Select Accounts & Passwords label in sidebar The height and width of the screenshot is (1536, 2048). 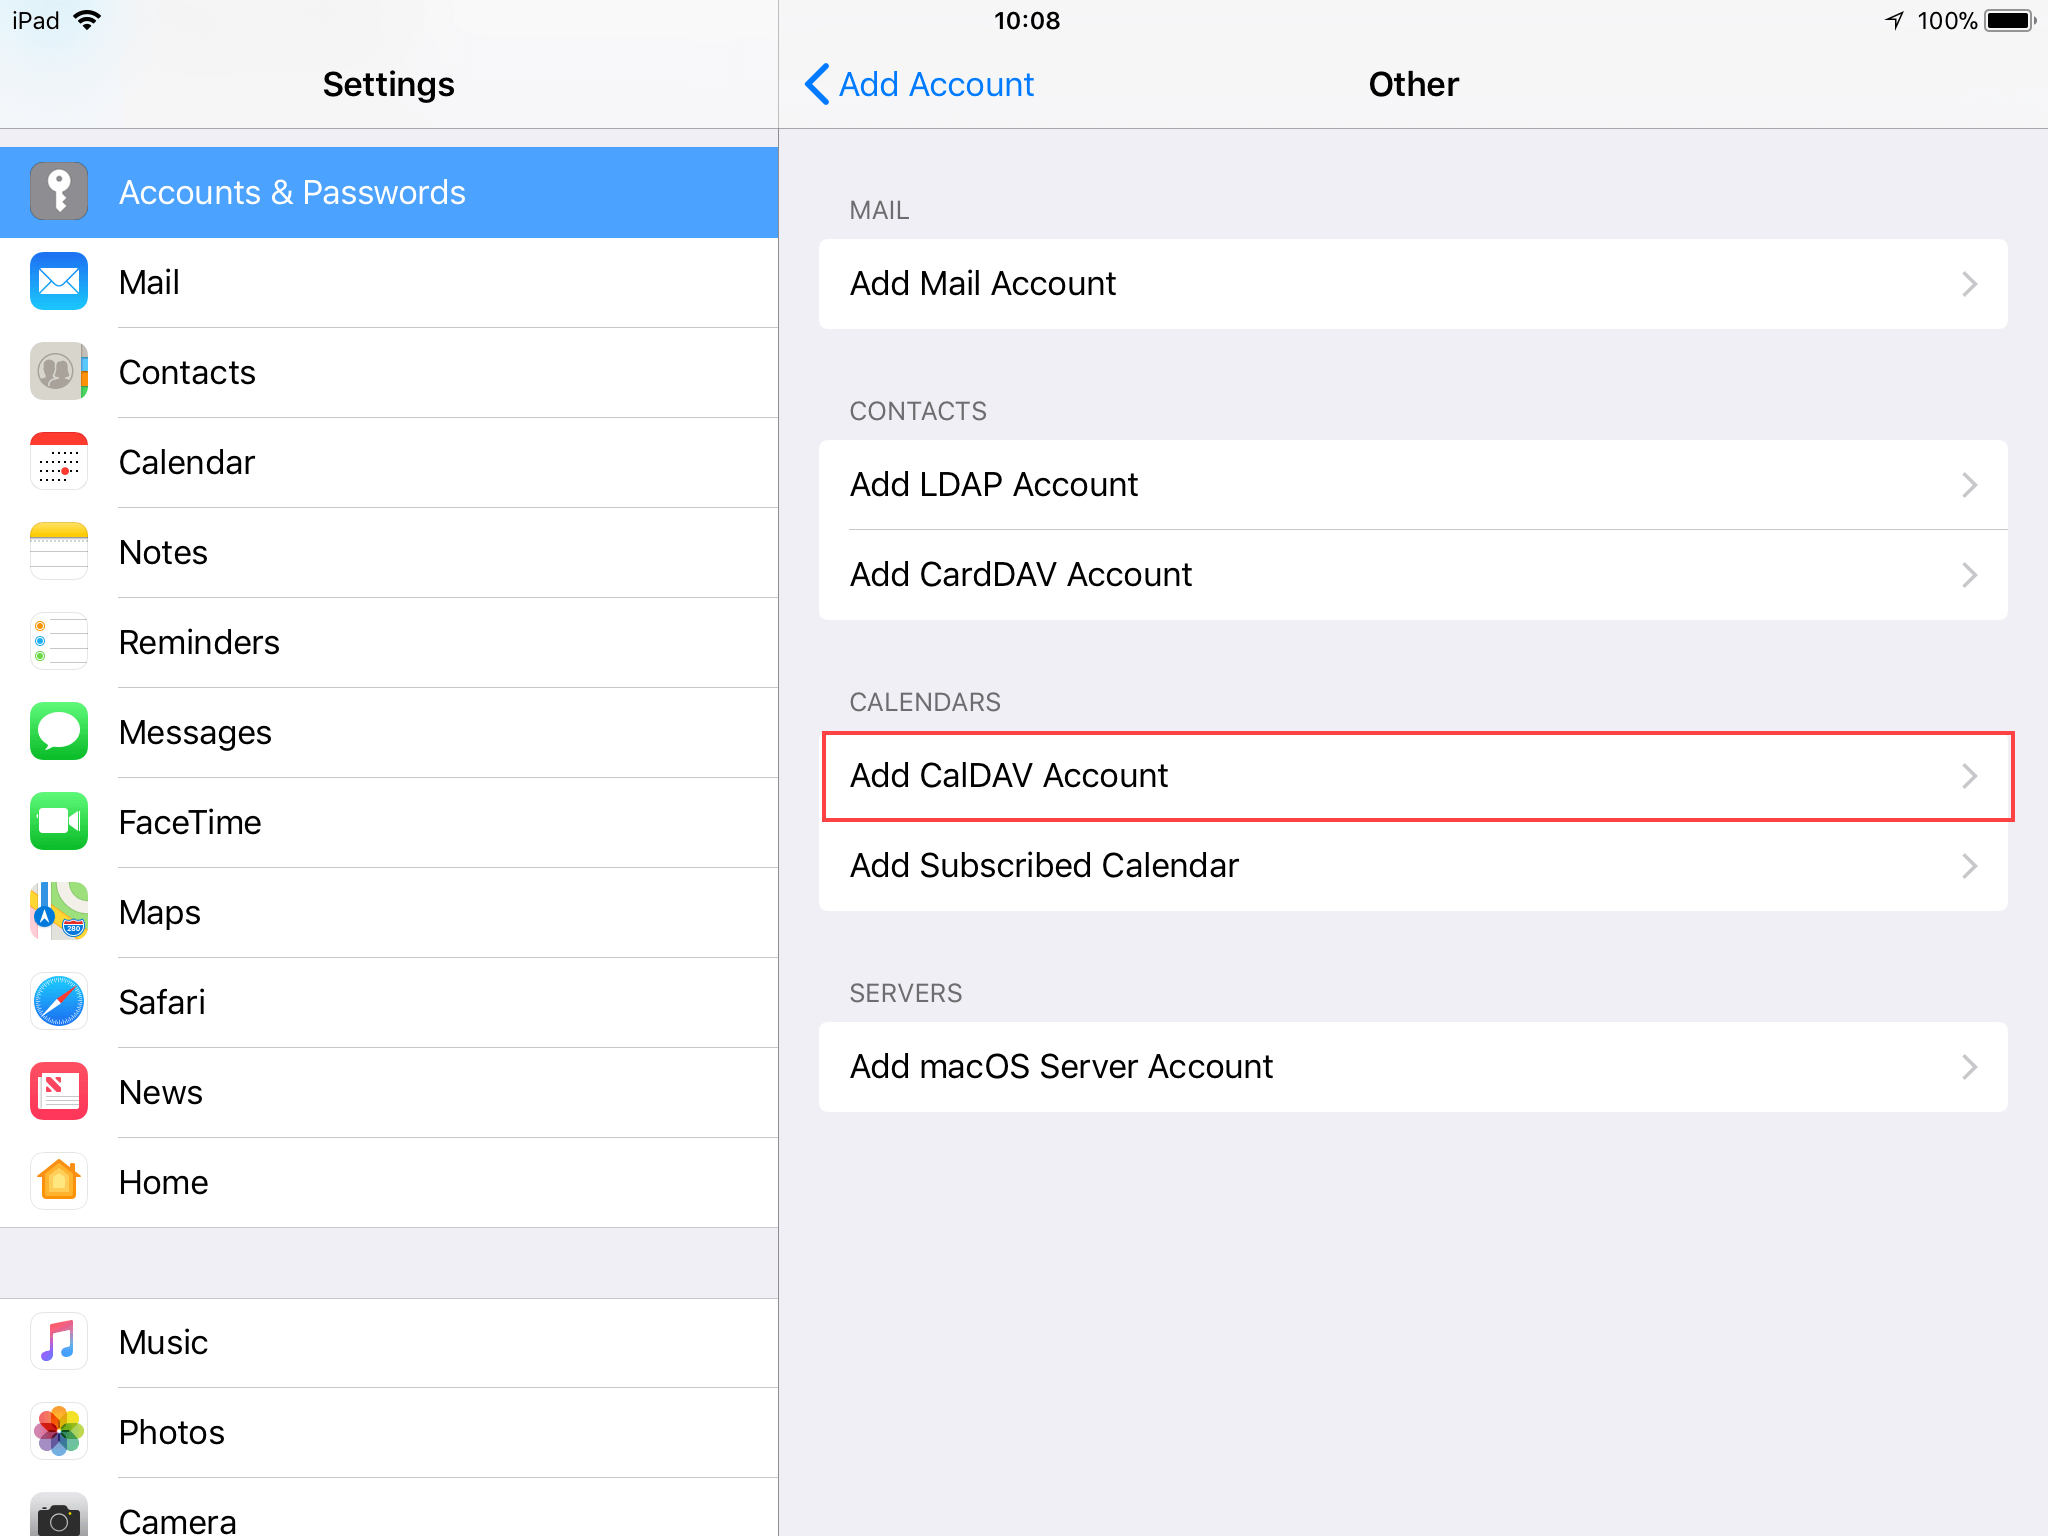[292, 192]
